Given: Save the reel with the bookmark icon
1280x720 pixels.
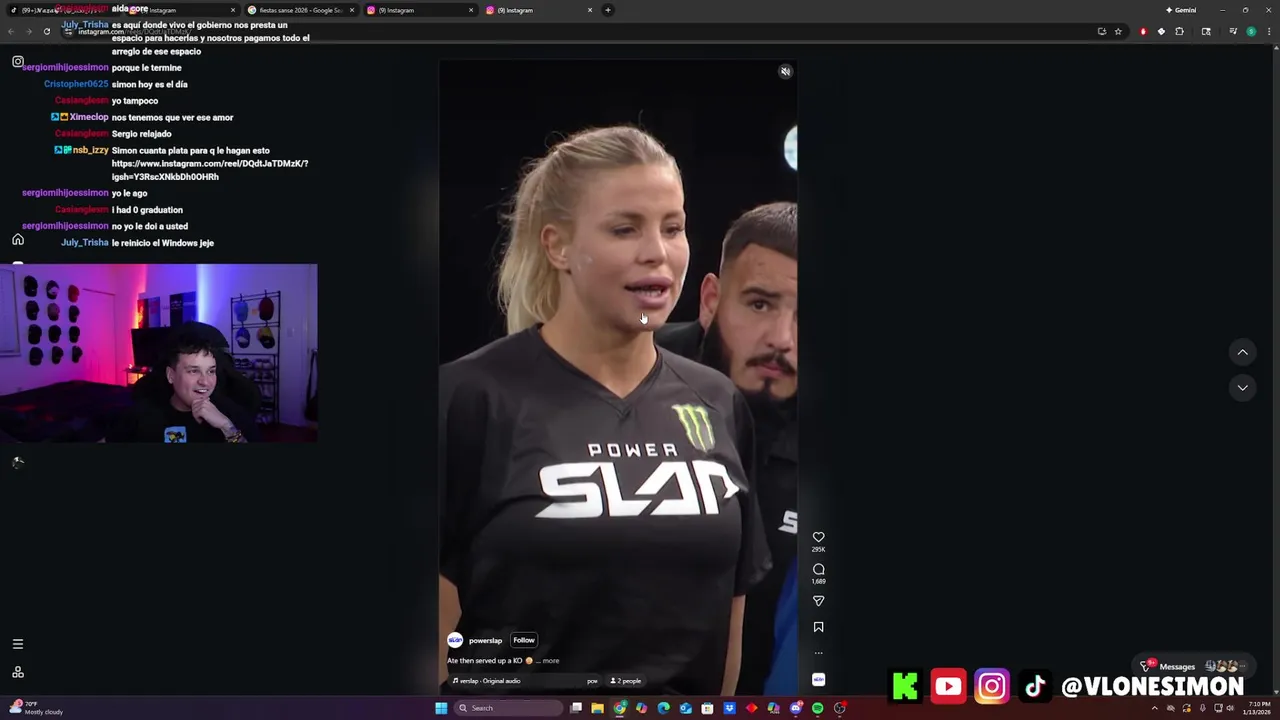Looking at the screenshot, I should tap(818, 627).
